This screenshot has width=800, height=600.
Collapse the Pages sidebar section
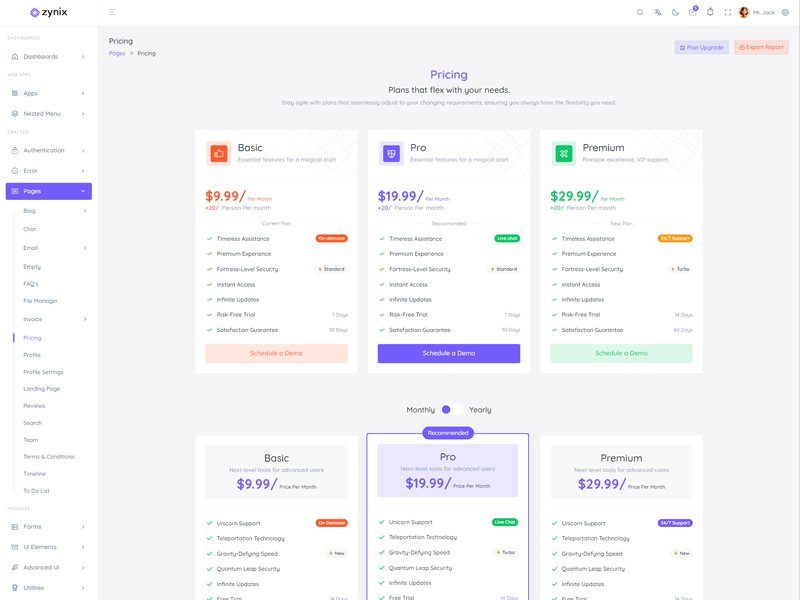[48, 191]
